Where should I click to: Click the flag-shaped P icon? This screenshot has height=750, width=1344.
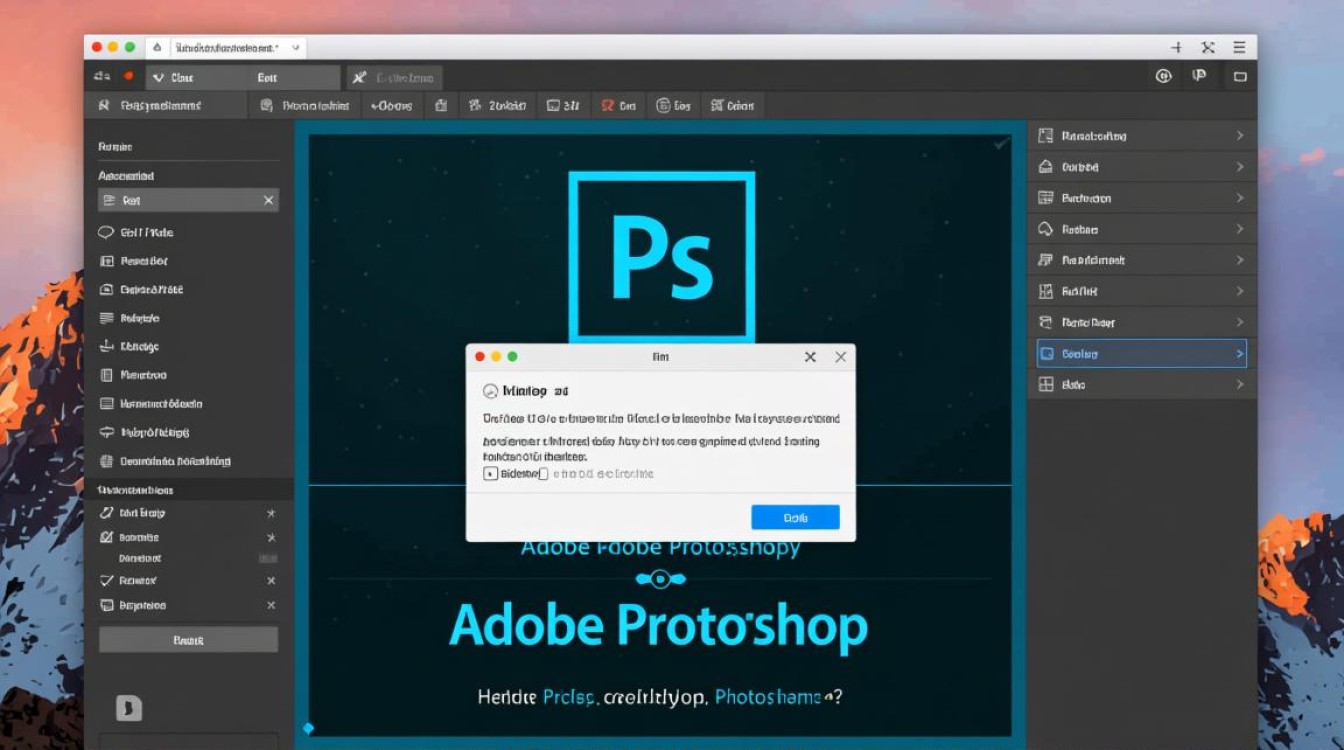(x=1200, y=76)
